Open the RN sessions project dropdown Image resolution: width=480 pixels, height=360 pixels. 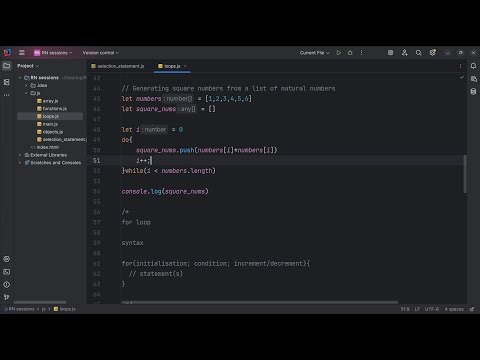[x=53, y=53]
